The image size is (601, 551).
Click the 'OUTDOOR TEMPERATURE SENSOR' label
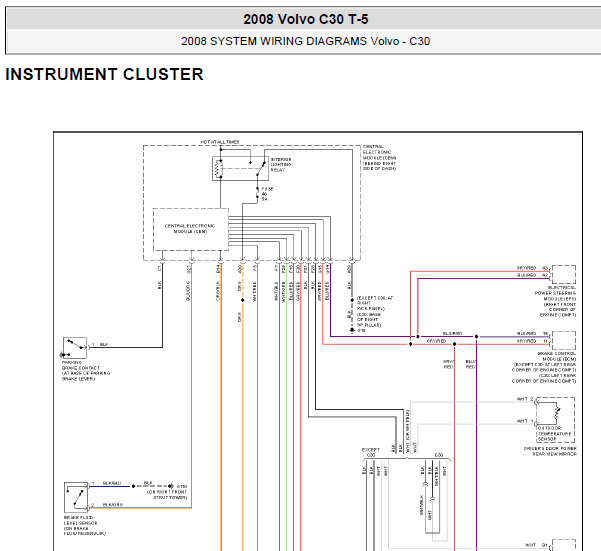tap(555, 433)
